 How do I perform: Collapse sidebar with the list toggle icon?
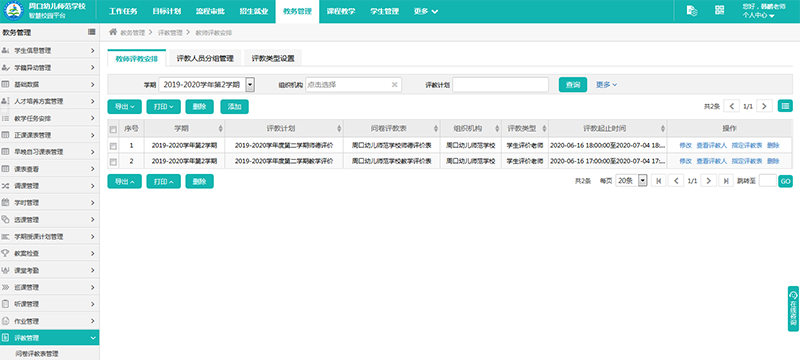(91, 32)
